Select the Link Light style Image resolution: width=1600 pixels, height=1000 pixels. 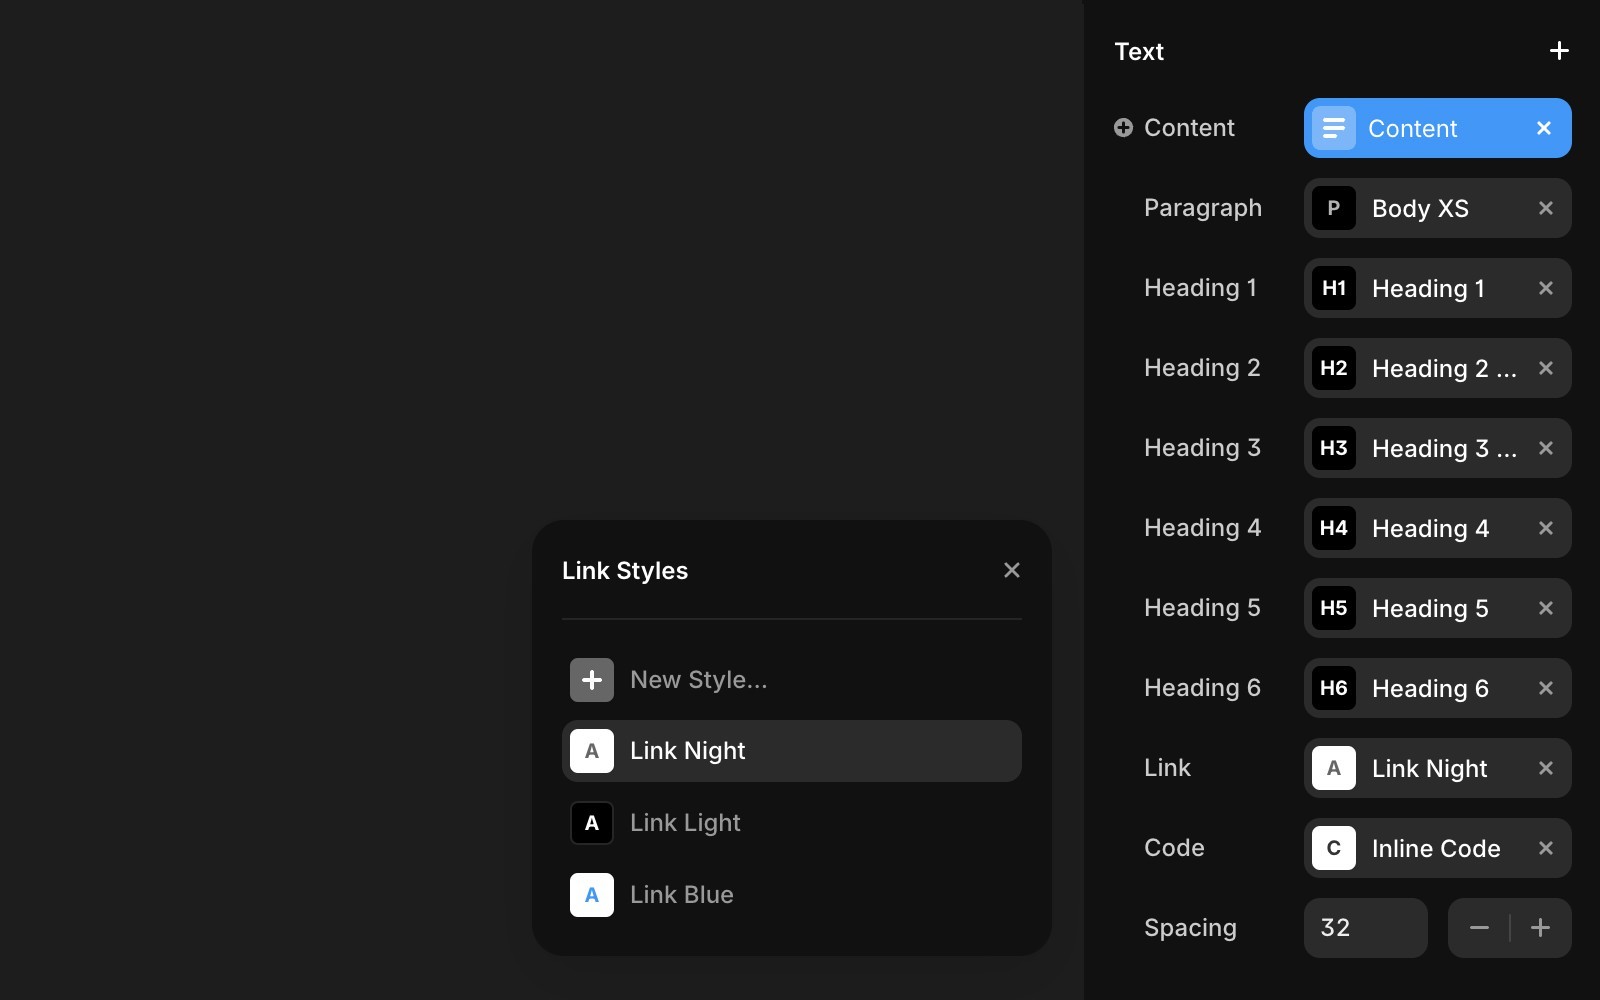click(684, 823)
